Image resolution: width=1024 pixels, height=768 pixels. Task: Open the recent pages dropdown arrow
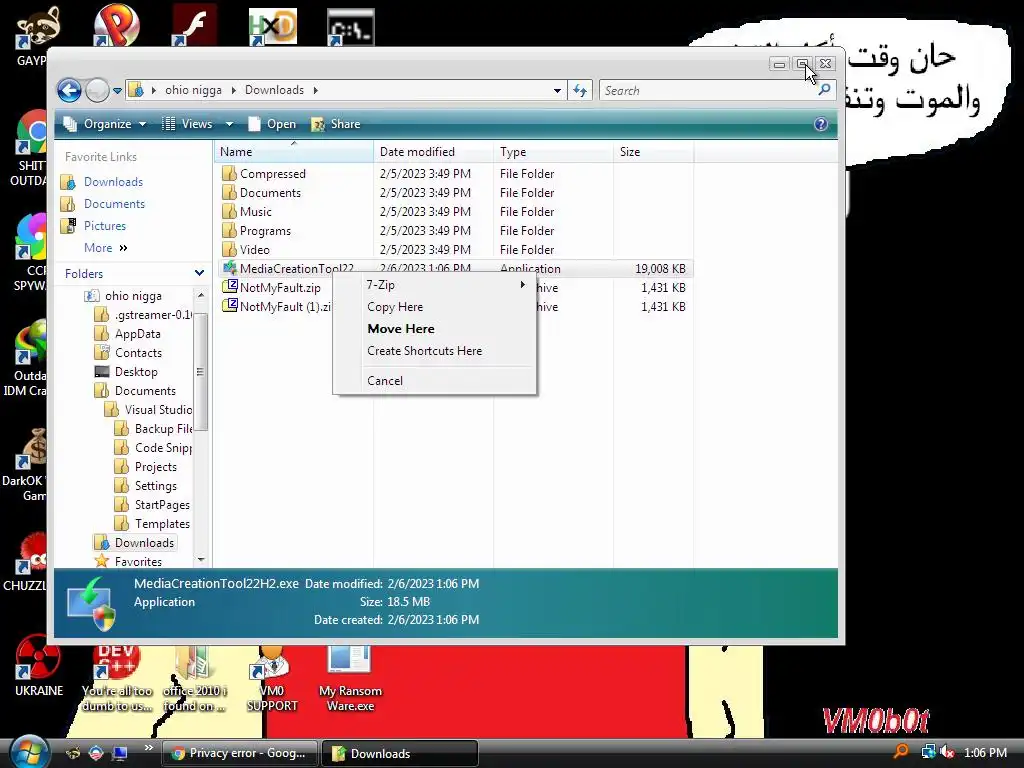(x=118, y=91)
